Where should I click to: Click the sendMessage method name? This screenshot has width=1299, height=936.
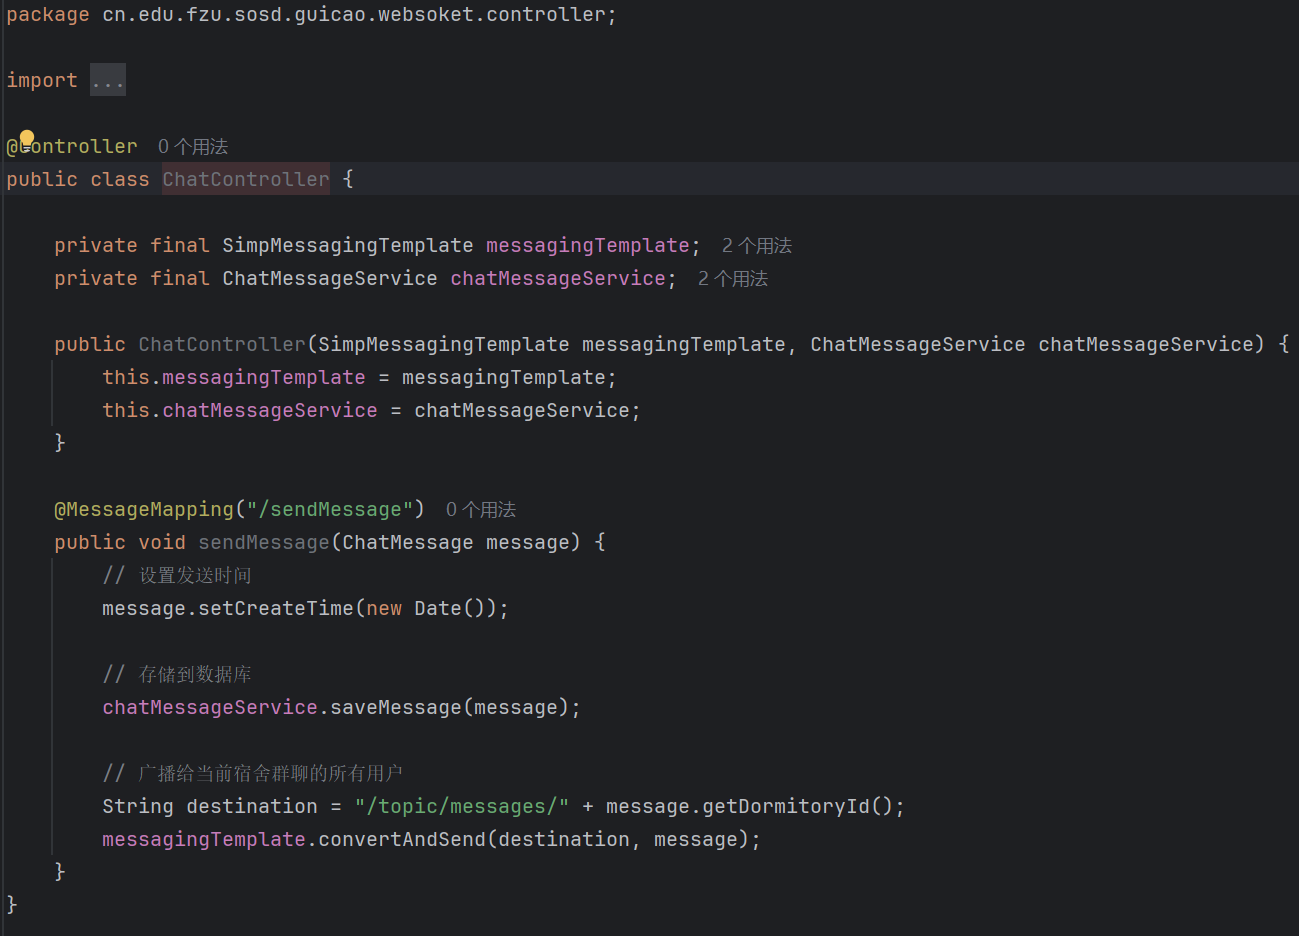point(264,543)
